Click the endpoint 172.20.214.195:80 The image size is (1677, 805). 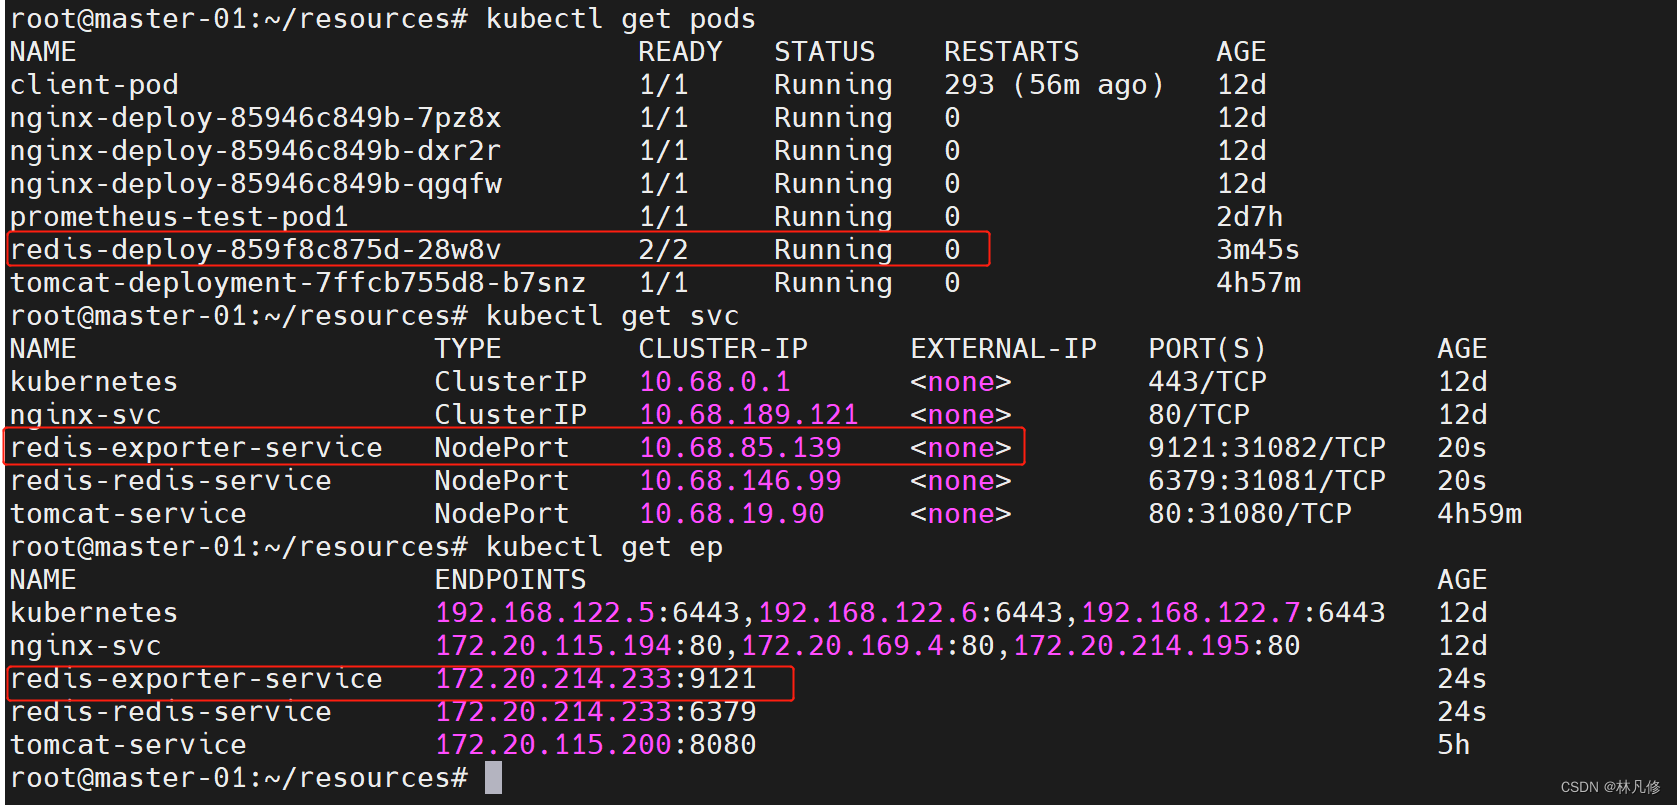(1156, 646)
